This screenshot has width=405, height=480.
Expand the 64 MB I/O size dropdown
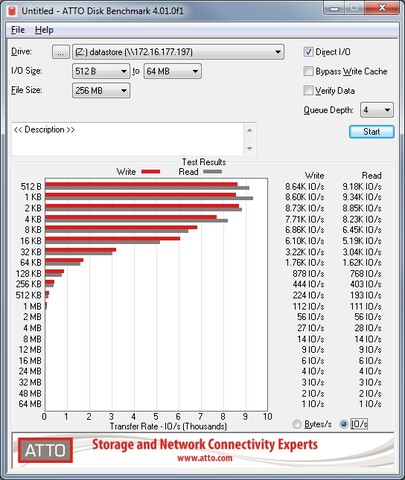coord(172,71)
